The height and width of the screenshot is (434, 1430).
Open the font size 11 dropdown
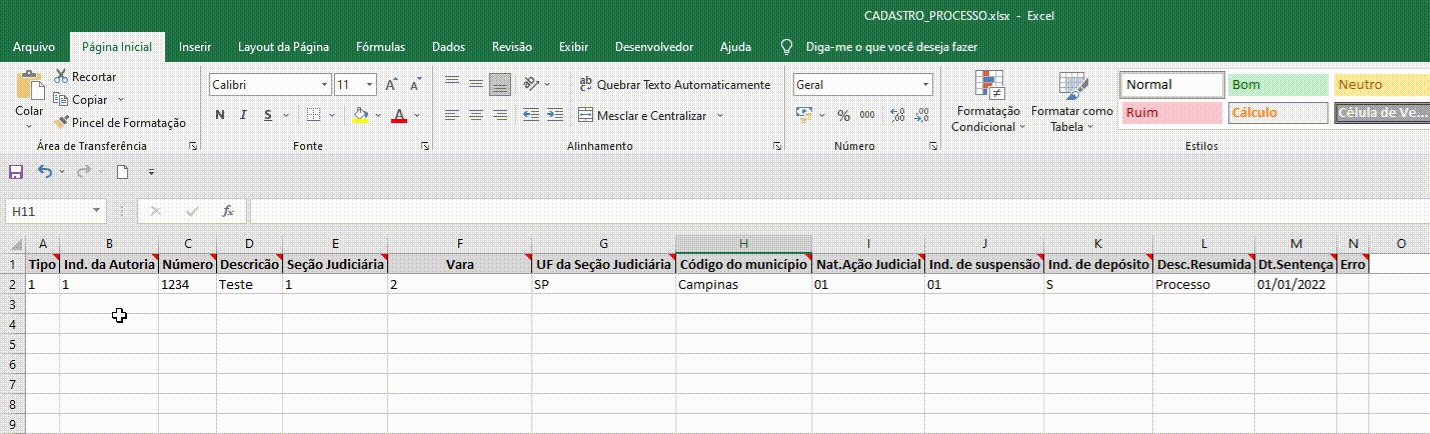tap(369, 85)
